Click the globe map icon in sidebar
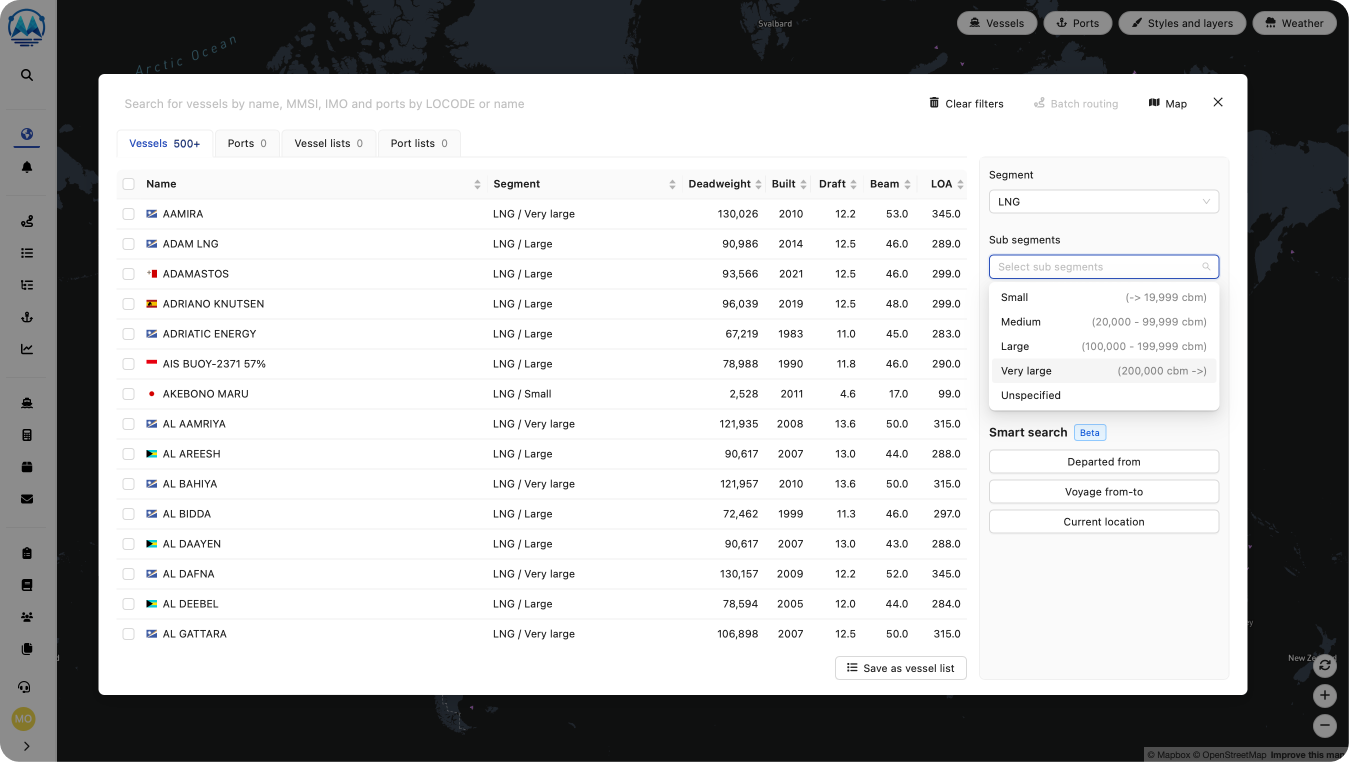Screen dimensions: 1349x762 point(27,135)
